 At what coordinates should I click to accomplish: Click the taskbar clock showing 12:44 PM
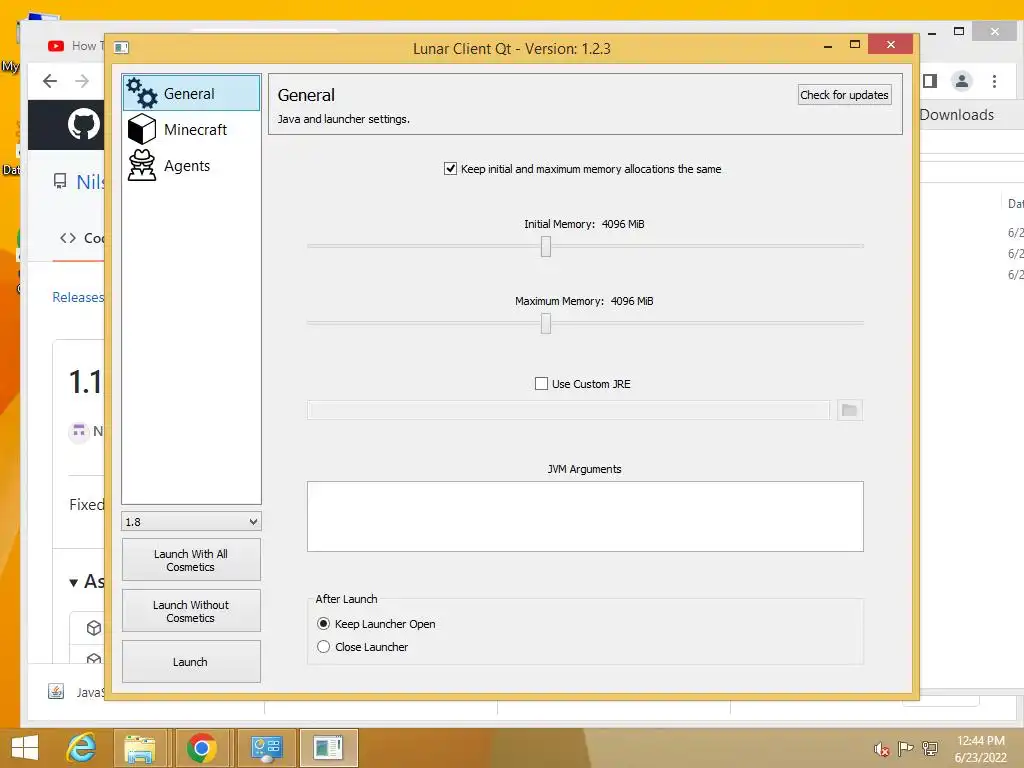point(980,741)
